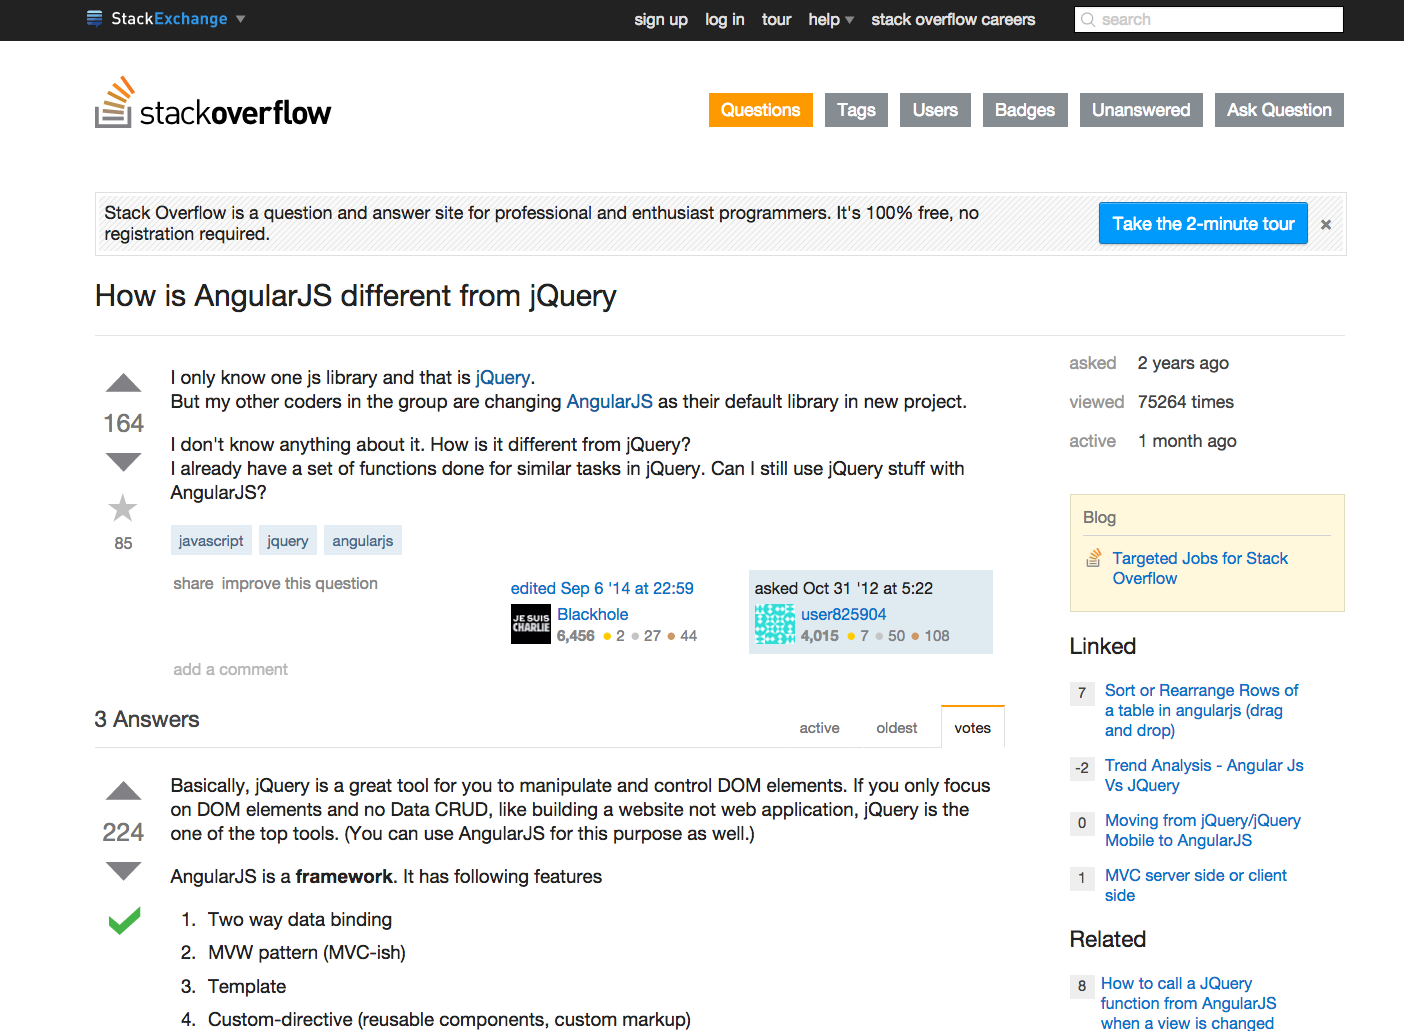This screenshot has width=1404, height=1031.
Task: Select the Badges tab
Action: [x=1025, y=110]
